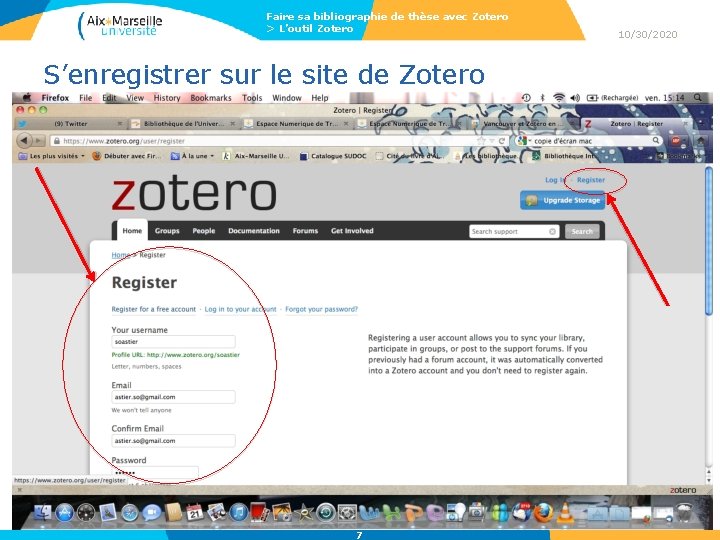The height and width of the screenshot is (540, 720).
Task: Open the Catalogue SUDOC bookmark
Action: point(333,156)
